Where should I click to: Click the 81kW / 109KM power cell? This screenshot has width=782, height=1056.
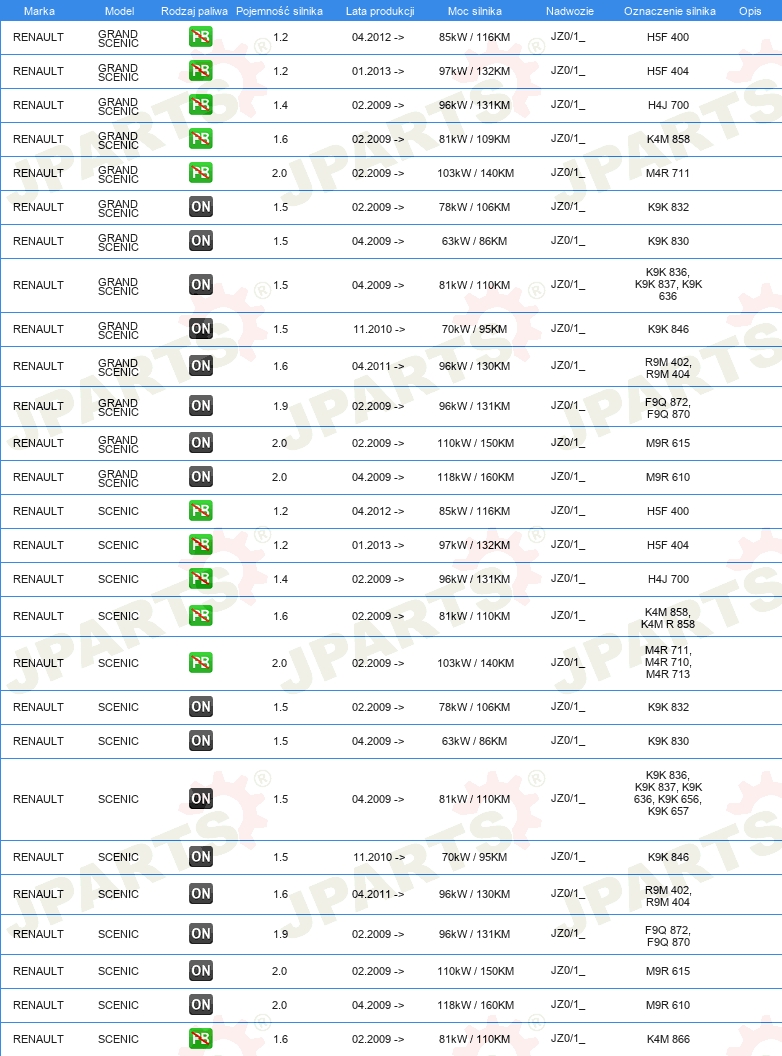pyautogui.click(x=474, y=139)
